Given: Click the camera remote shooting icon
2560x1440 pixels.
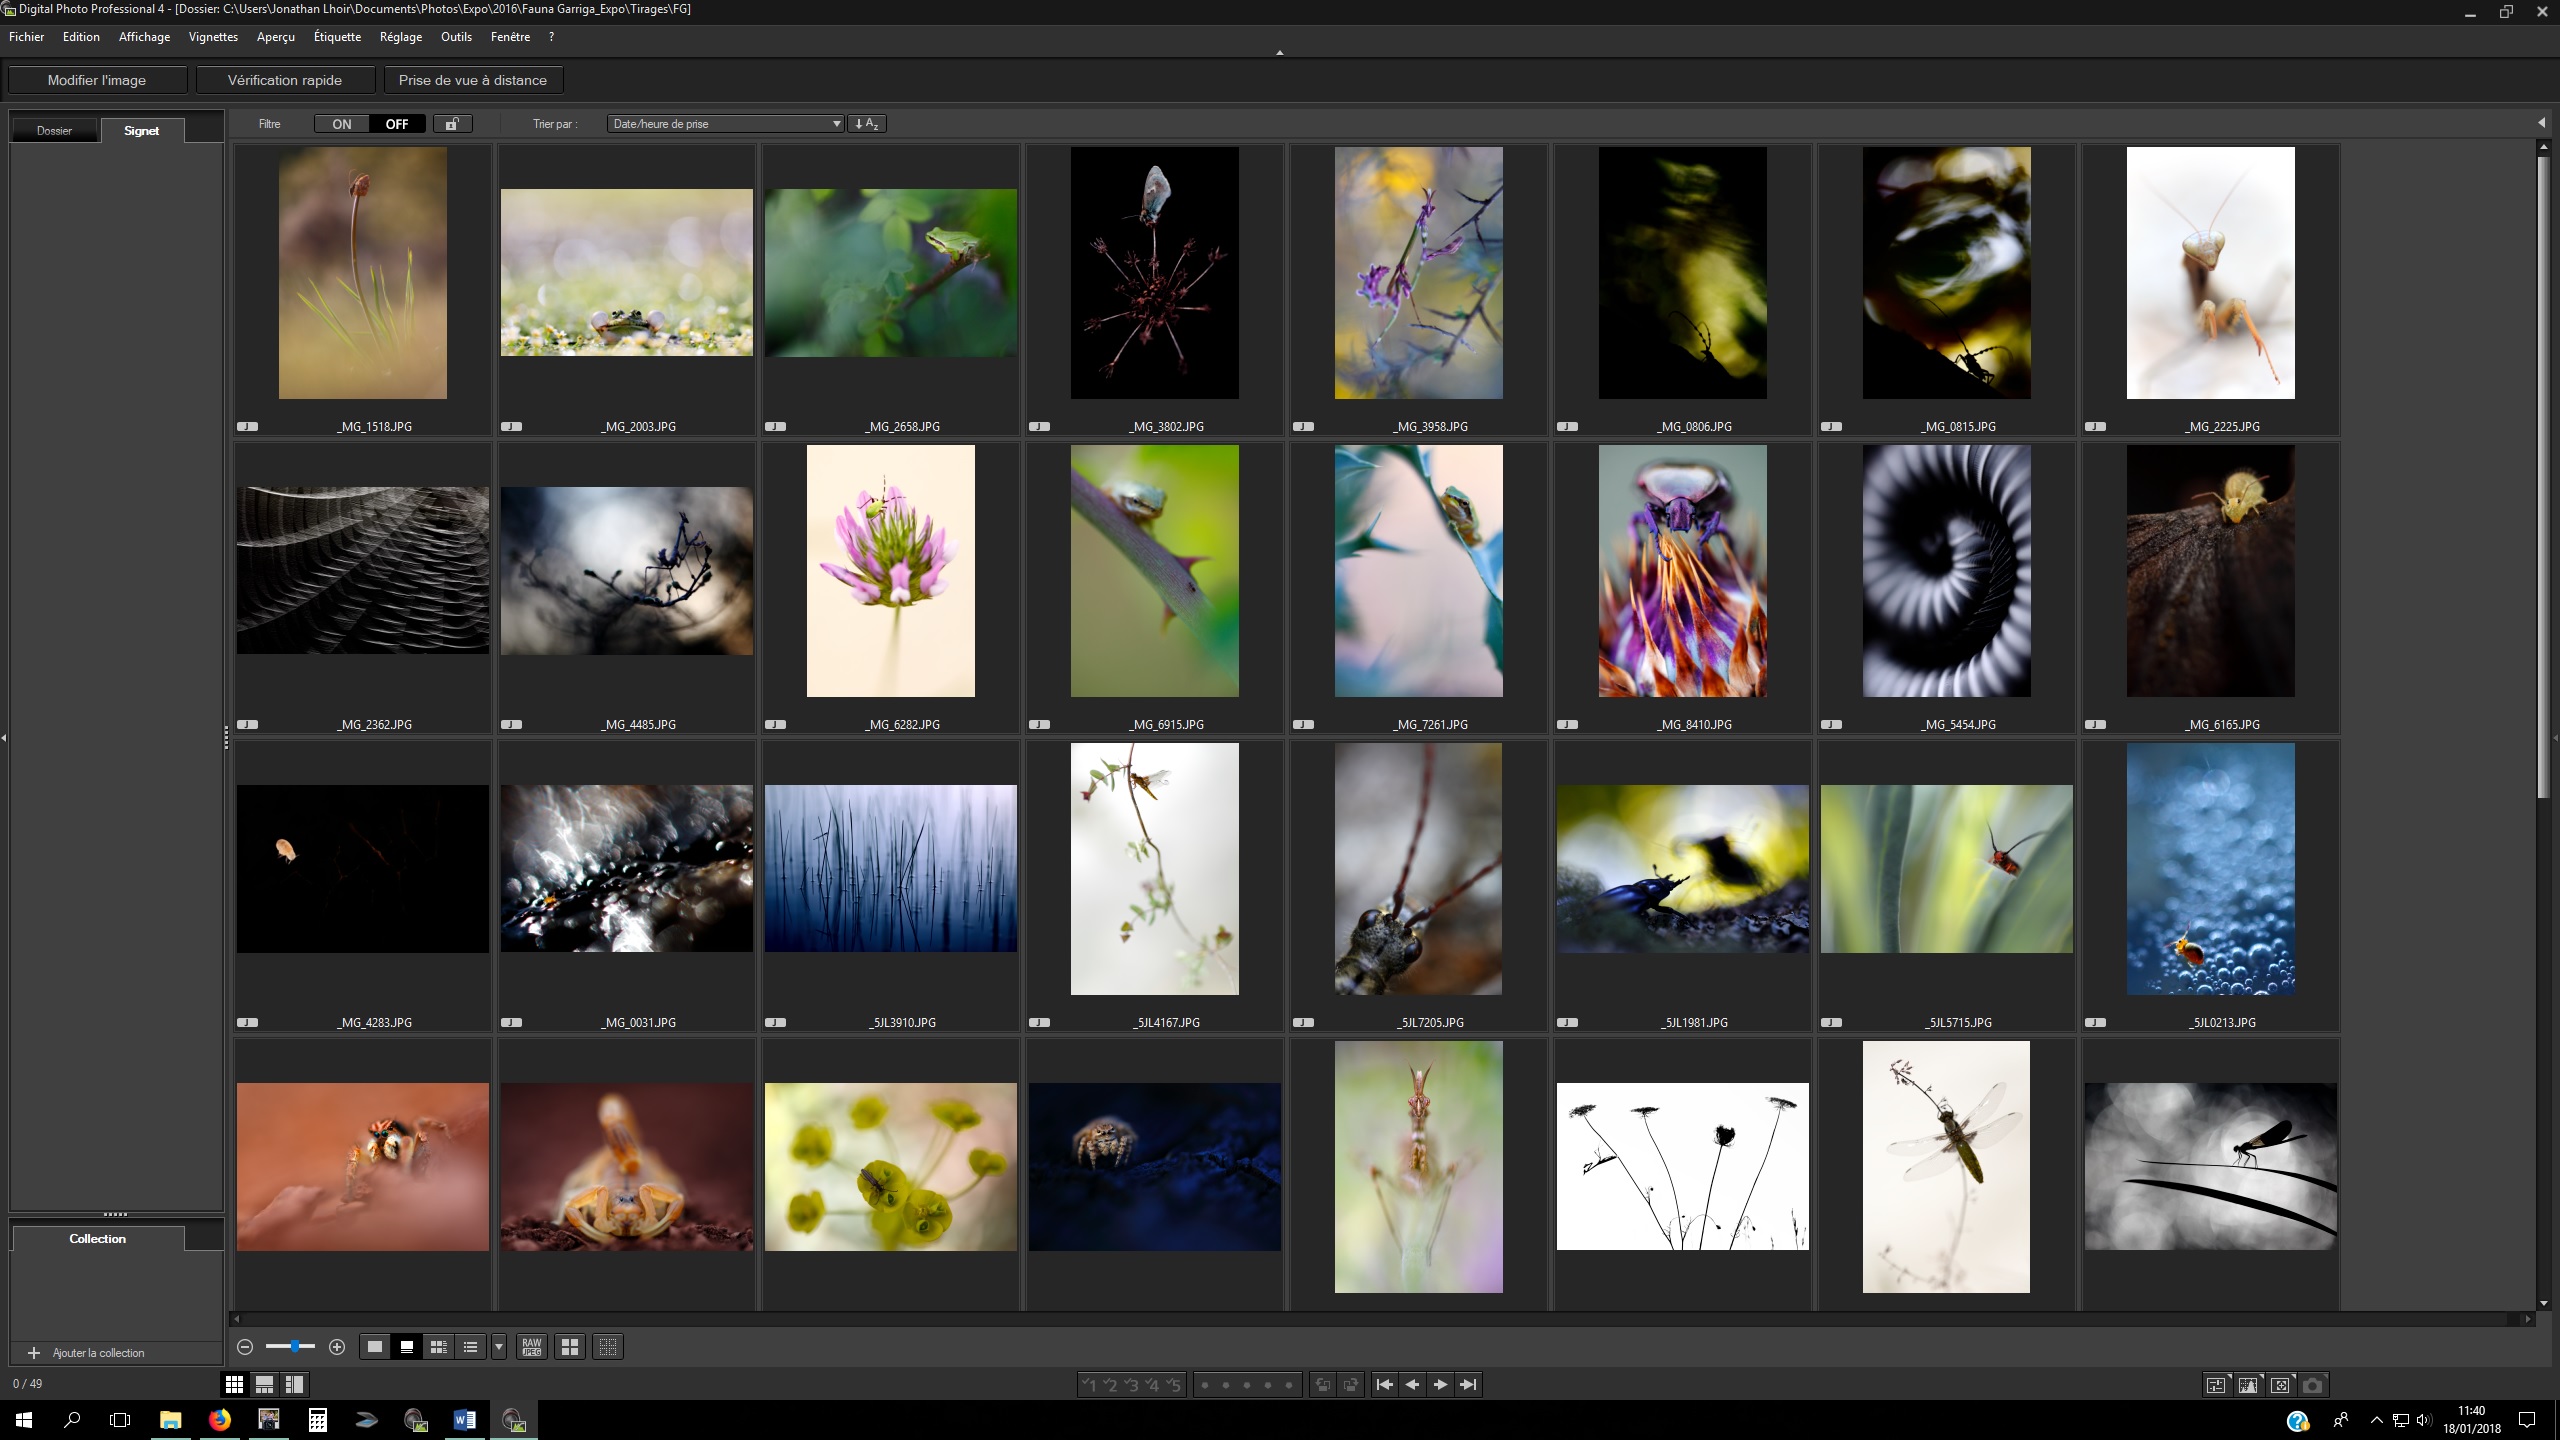Looking at the screenshot, I should coord(2312,1385).
